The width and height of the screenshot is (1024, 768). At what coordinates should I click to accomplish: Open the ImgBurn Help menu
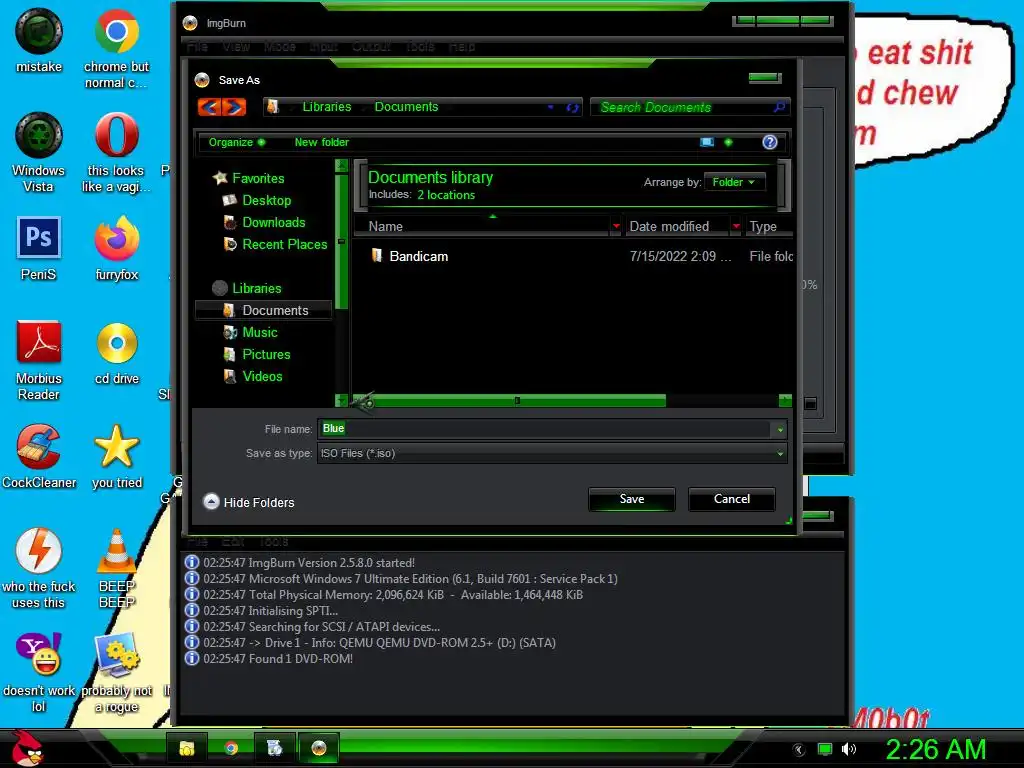coord(462,46)
